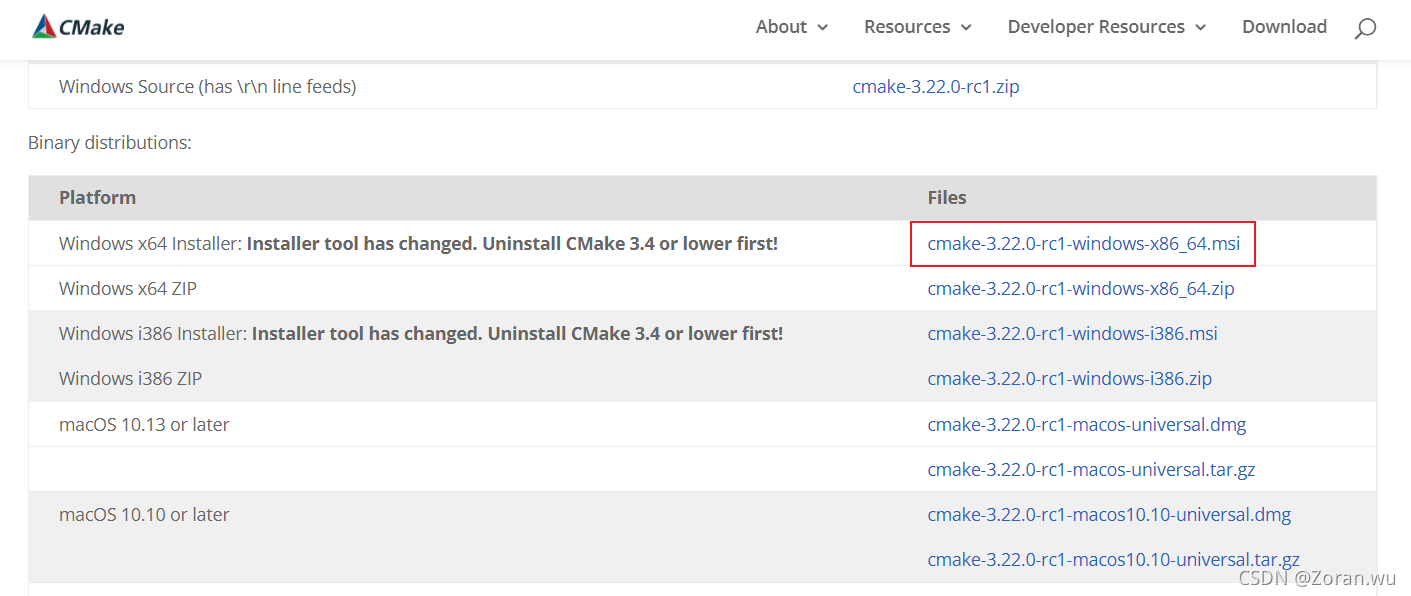Screen dimensions: 1411x596
Task: Open the Developer Resources menu
Action: pyautogui.click(x=1096, y=27)
